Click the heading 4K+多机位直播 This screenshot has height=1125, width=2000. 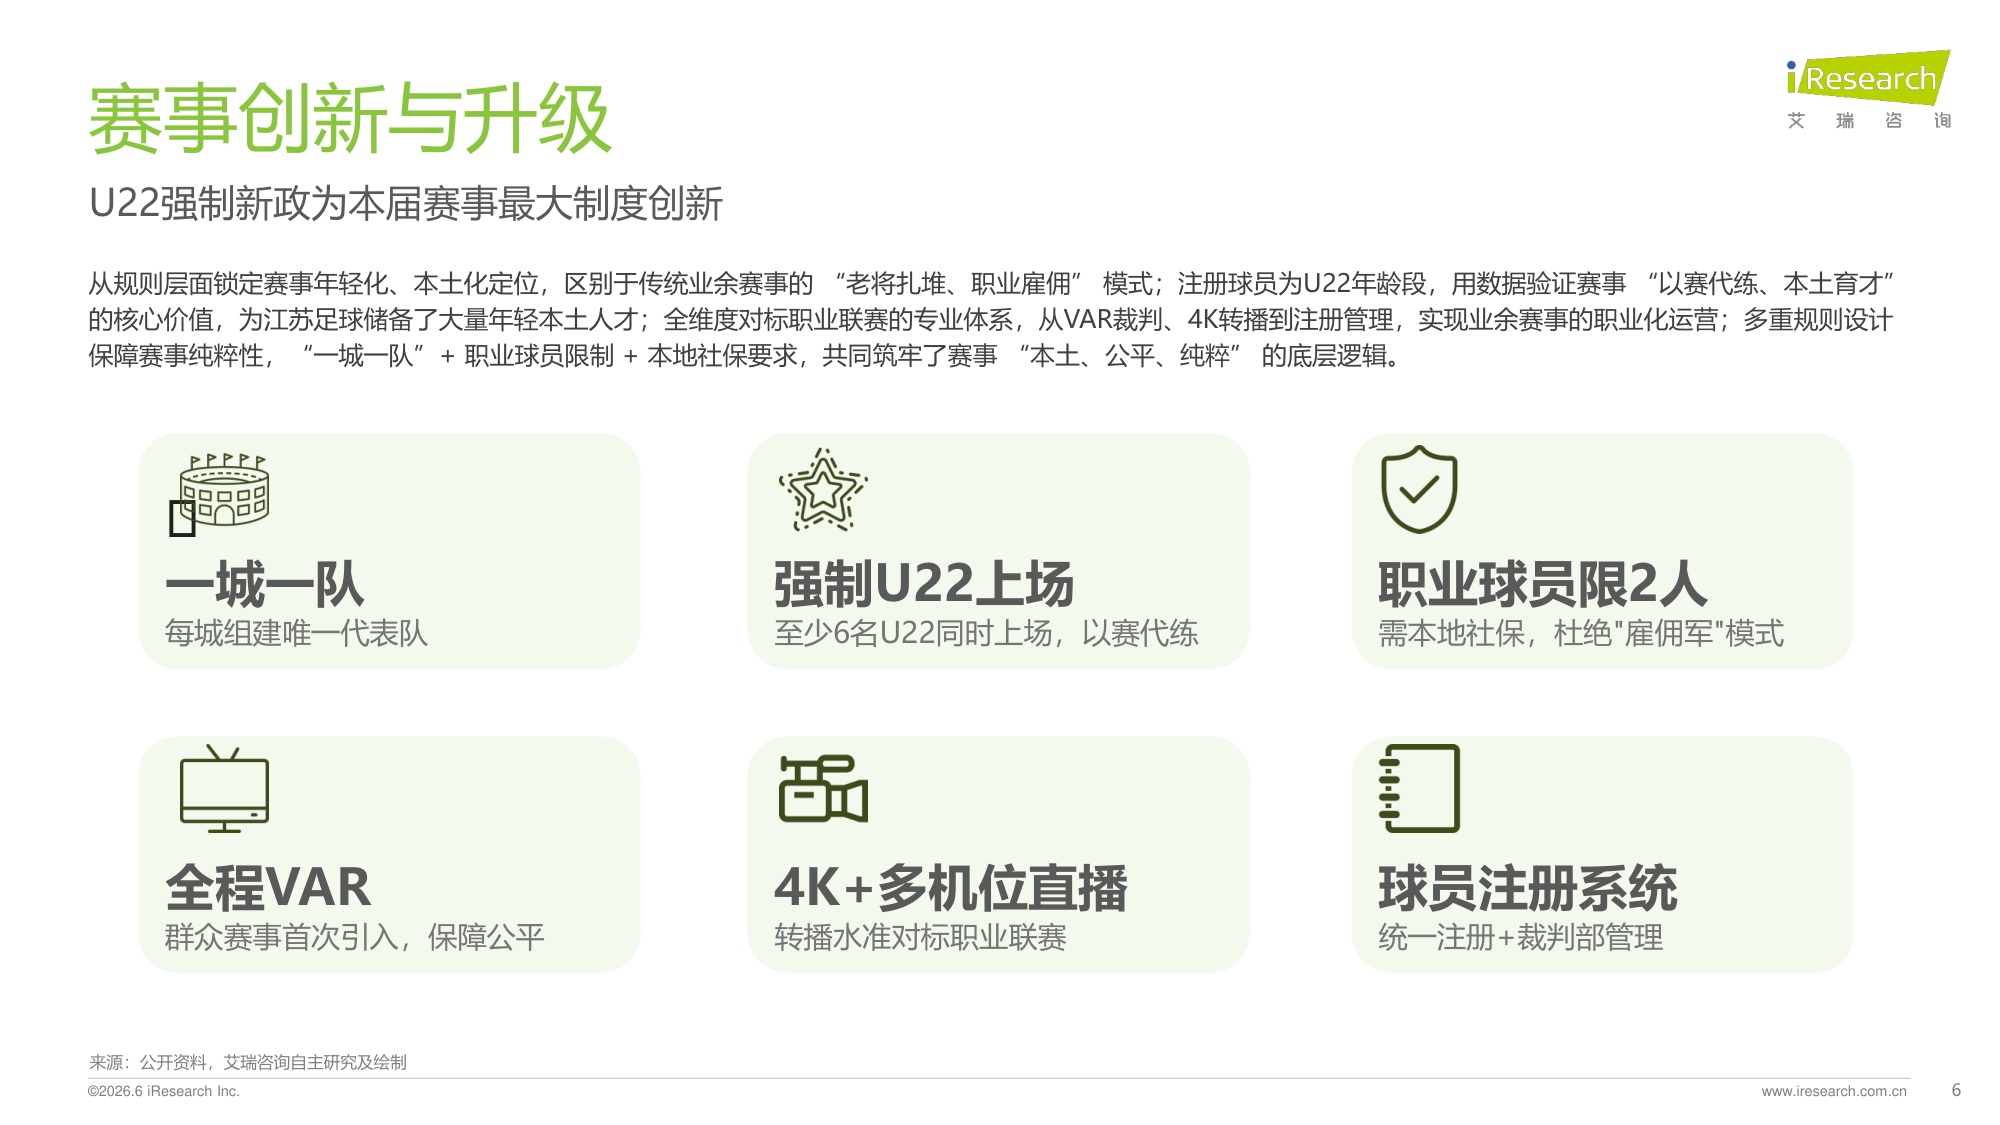point(951,887)
